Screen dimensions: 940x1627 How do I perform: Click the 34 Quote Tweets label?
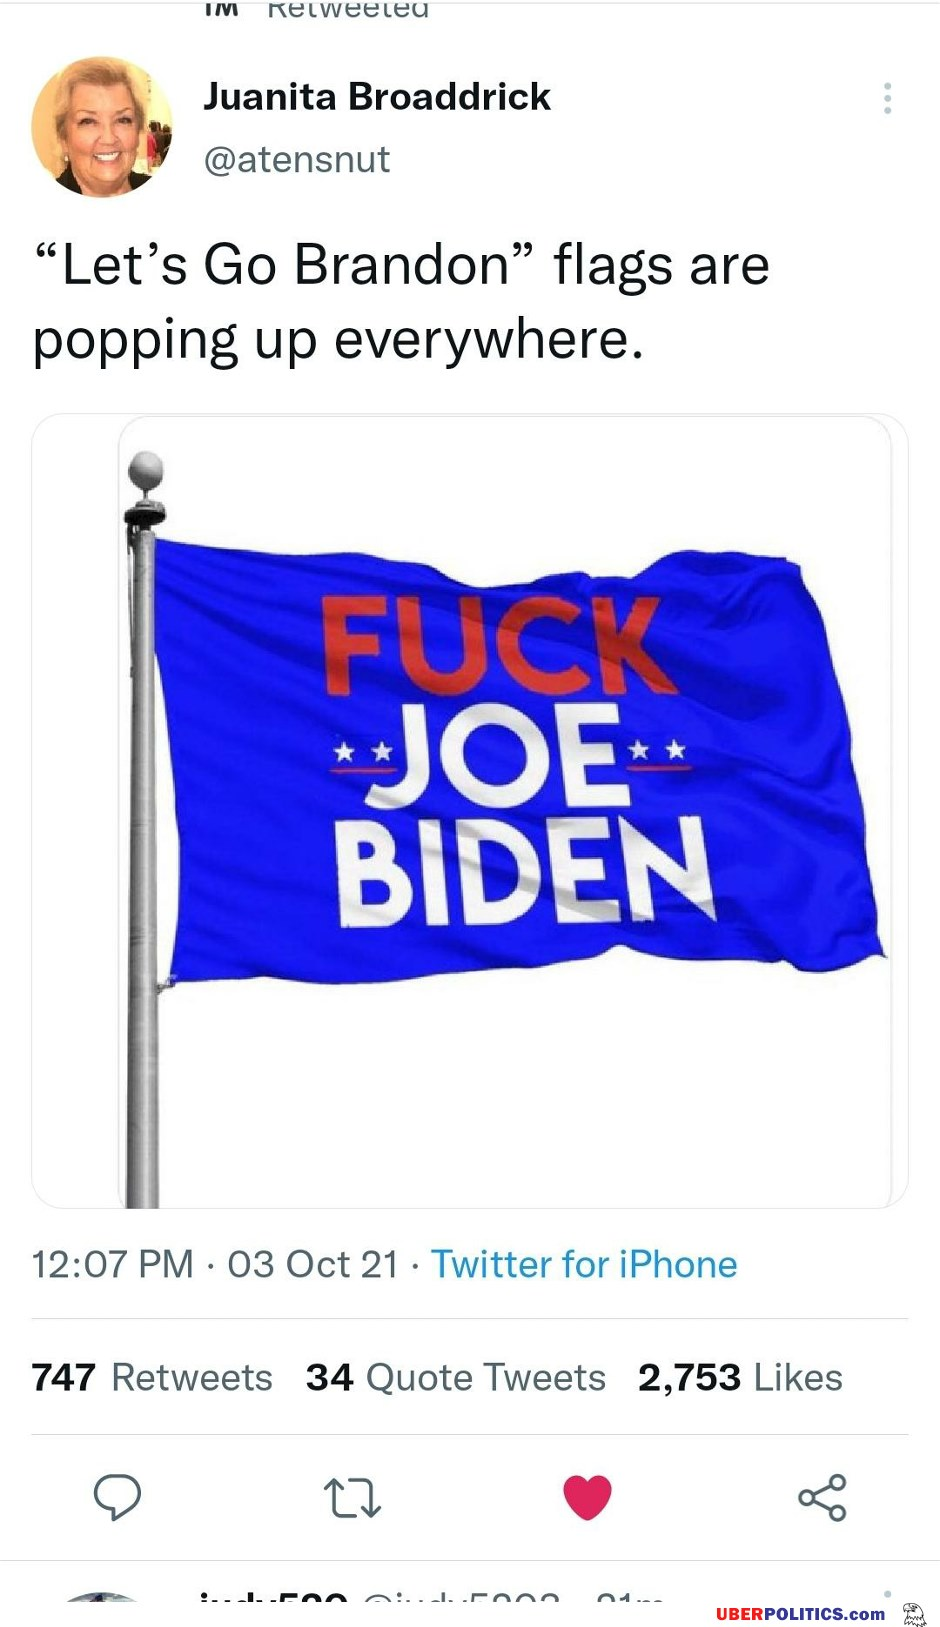tap(456, 1376)
